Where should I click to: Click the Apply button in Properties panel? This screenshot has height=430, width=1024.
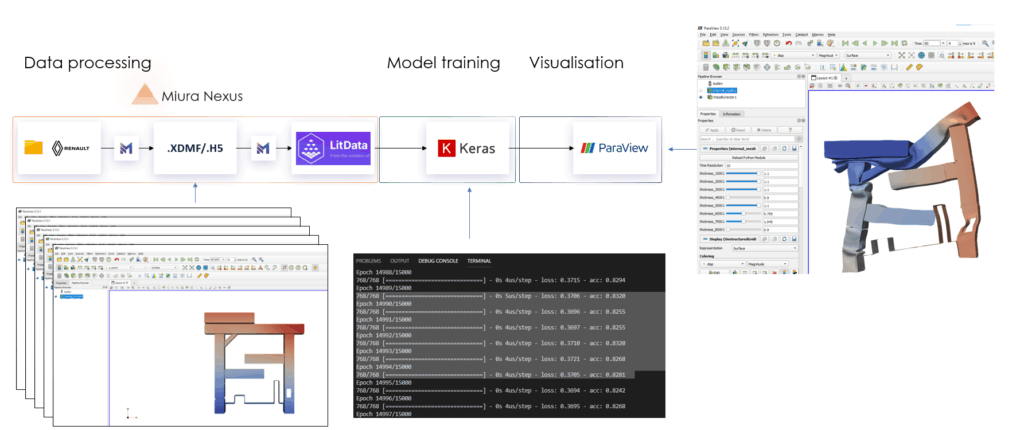(x=712, y=130)
